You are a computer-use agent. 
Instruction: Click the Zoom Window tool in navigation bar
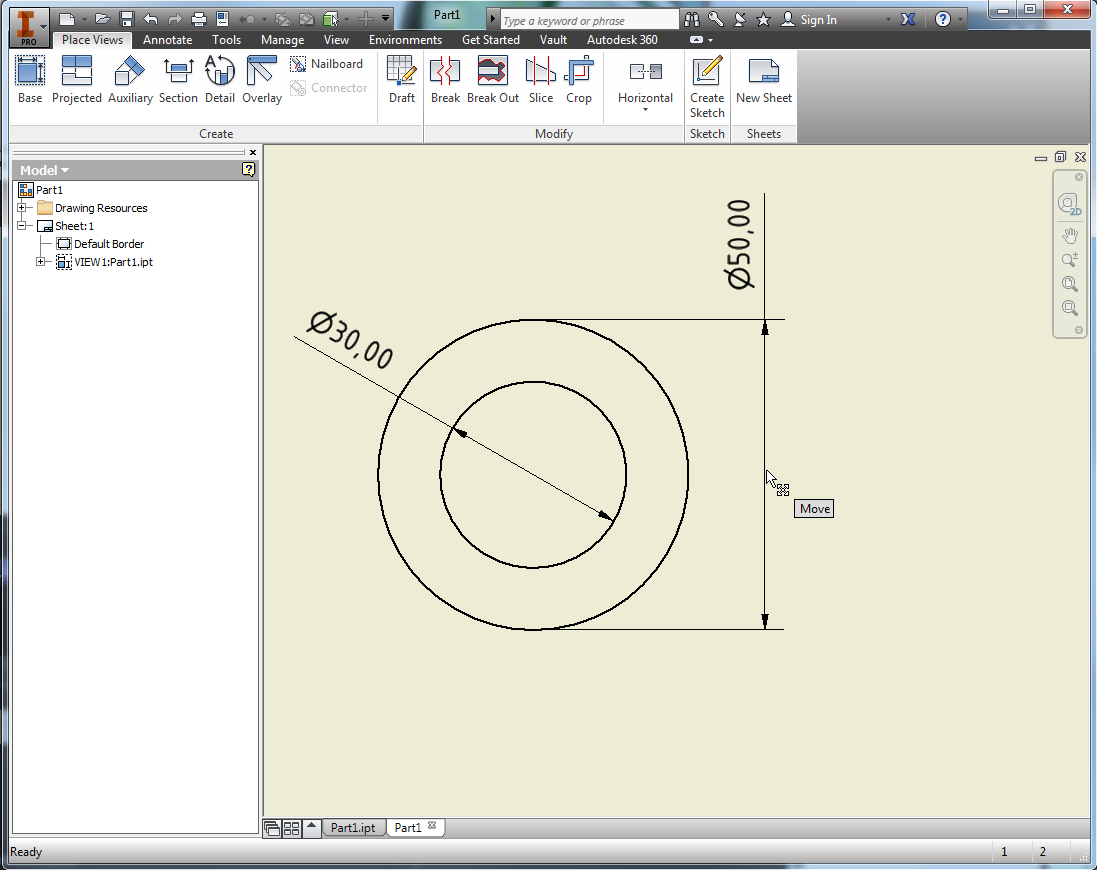click(x=1069, y=308)
